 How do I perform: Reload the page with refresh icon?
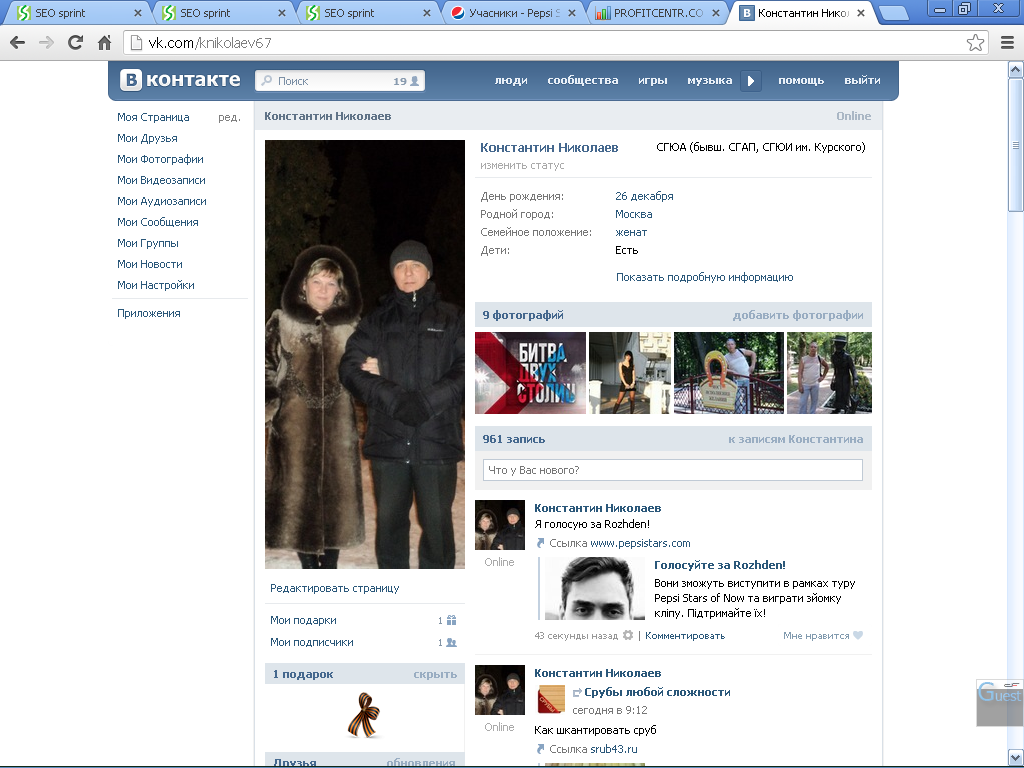[x=76, y=43]
